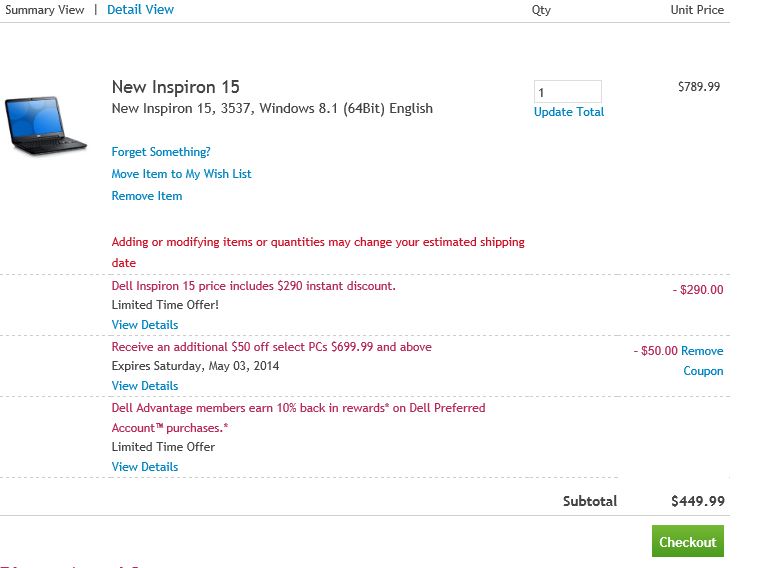Click the Update Total link

pos(569,112)
